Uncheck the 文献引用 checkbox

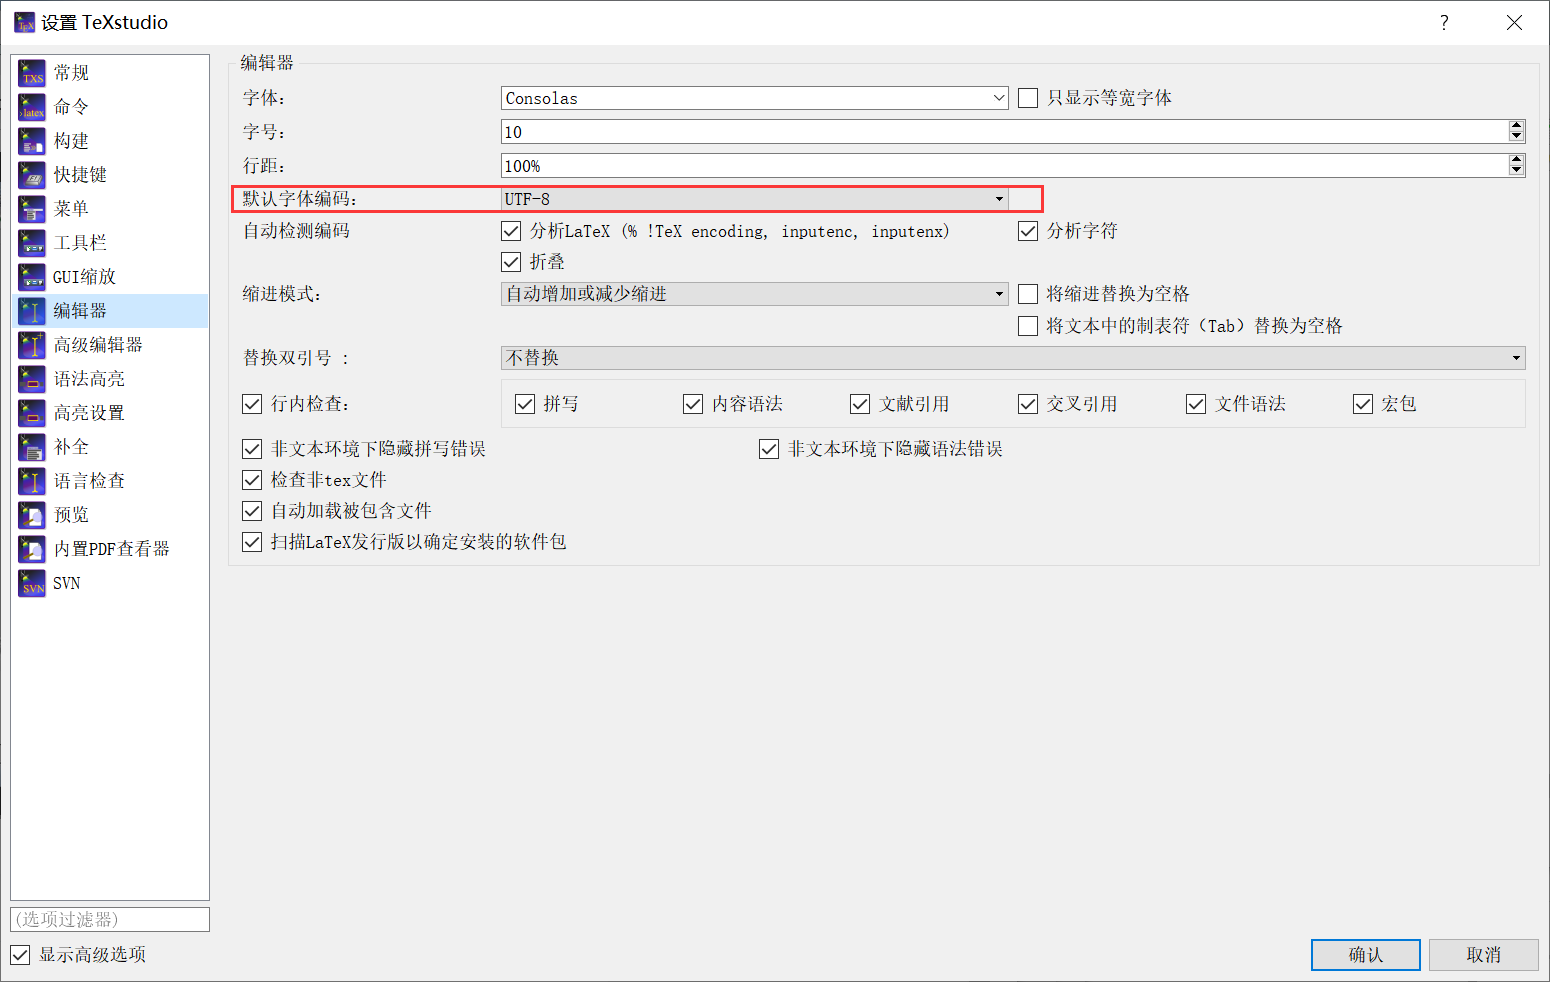click(x=860, y=404)
